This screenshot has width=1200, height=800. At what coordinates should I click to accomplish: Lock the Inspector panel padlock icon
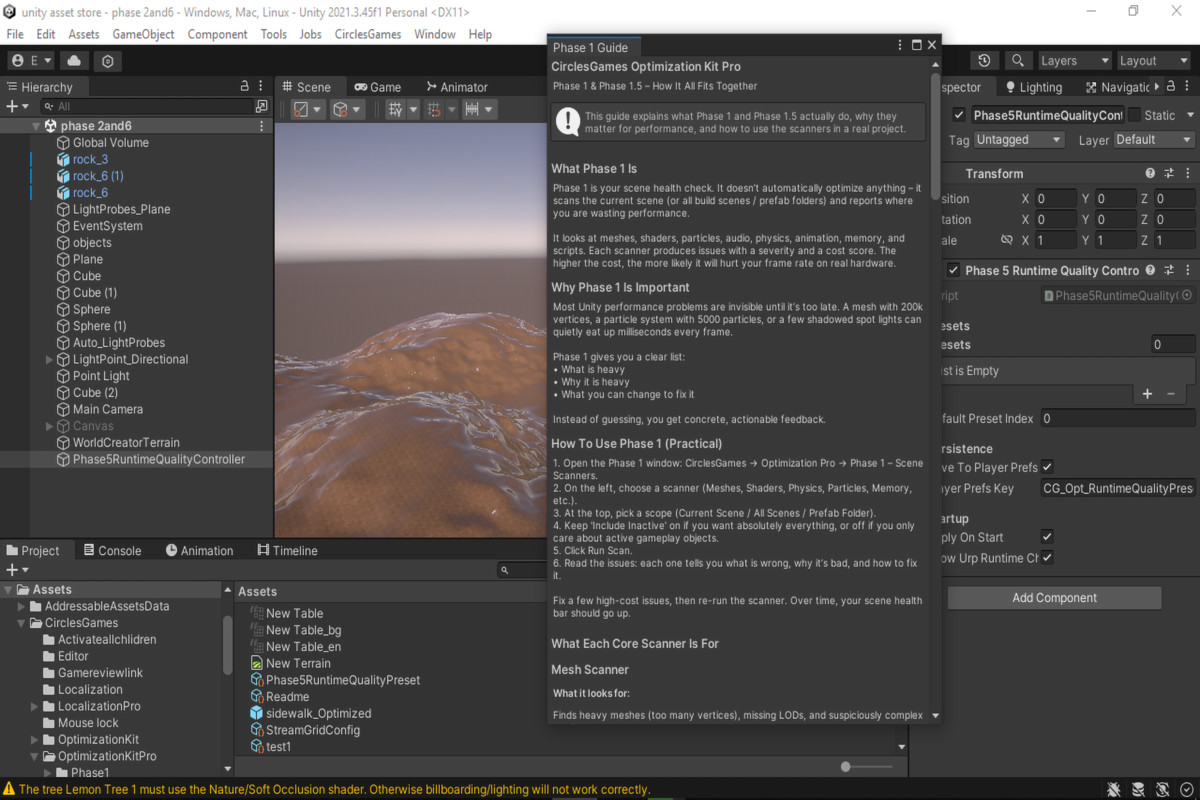coord(1169,87)
